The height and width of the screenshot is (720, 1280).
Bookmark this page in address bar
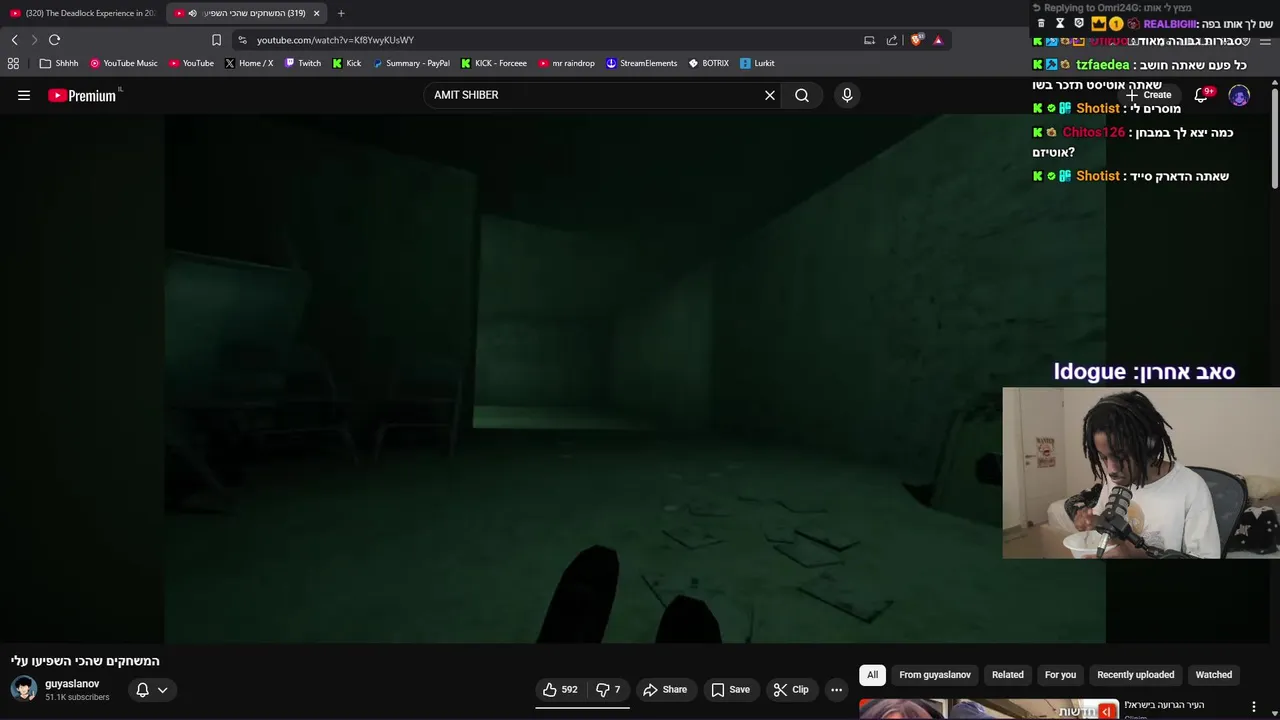pos(216,40)
